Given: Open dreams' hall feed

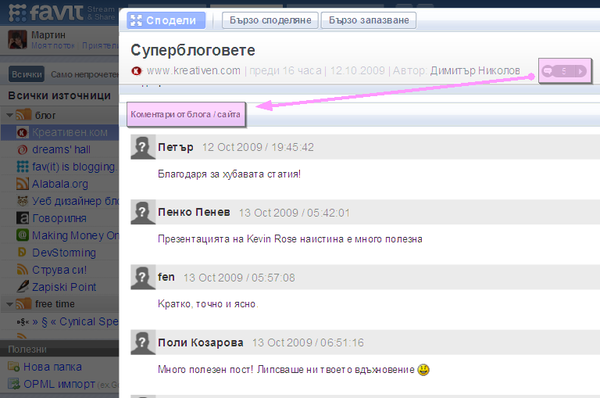Looking at the screenshot, I should point(61,149).
